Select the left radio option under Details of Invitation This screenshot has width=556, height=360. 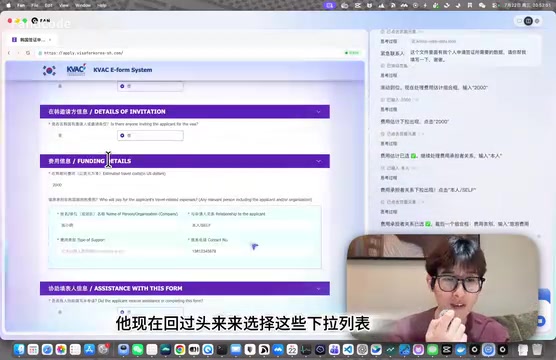tap(60, 135)
